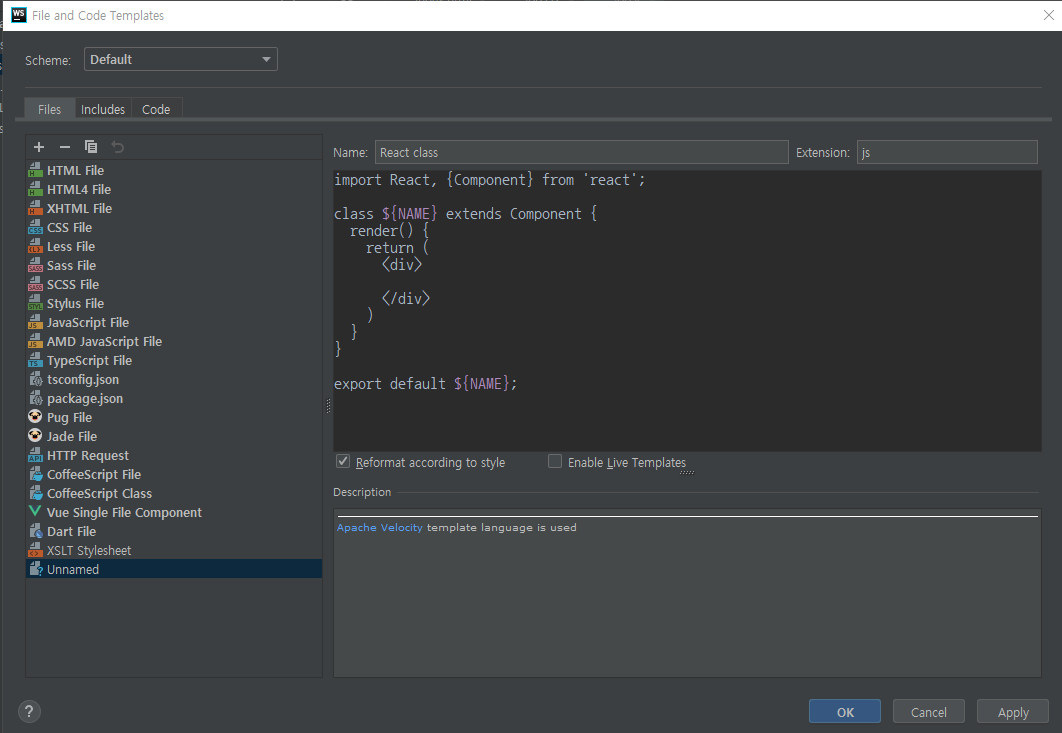Select the SCSS File template

tap(173, 284)
